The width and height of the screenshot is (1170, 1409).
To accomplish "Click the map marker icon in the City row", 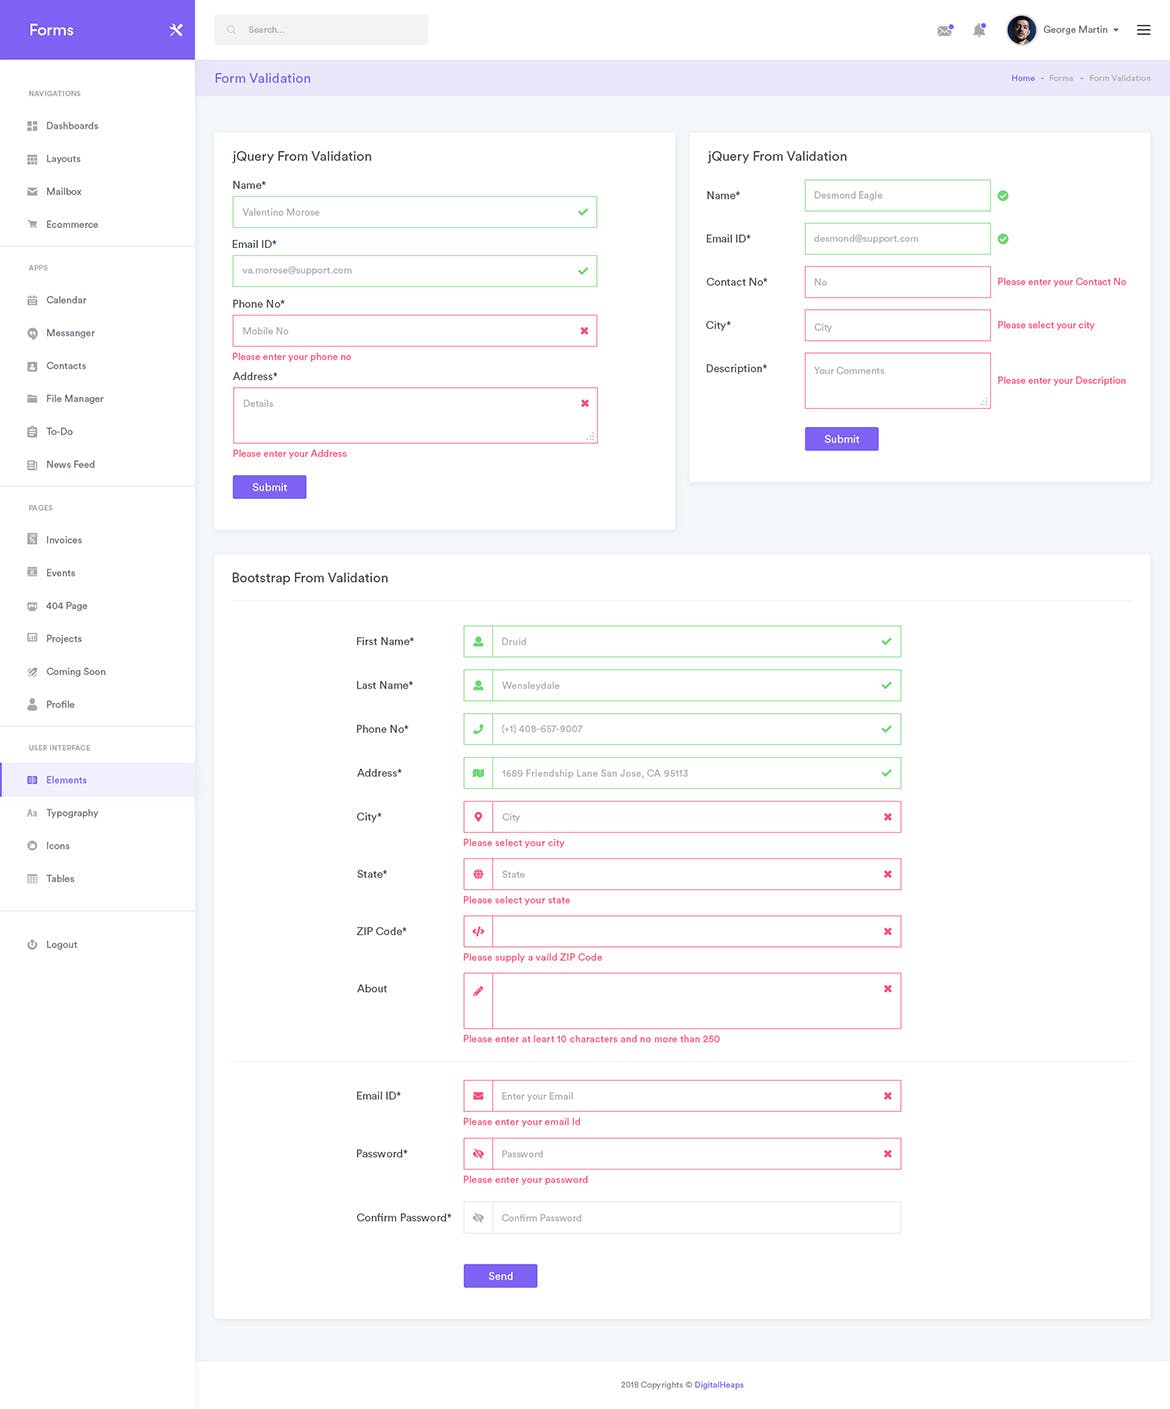I will (478, 817).
